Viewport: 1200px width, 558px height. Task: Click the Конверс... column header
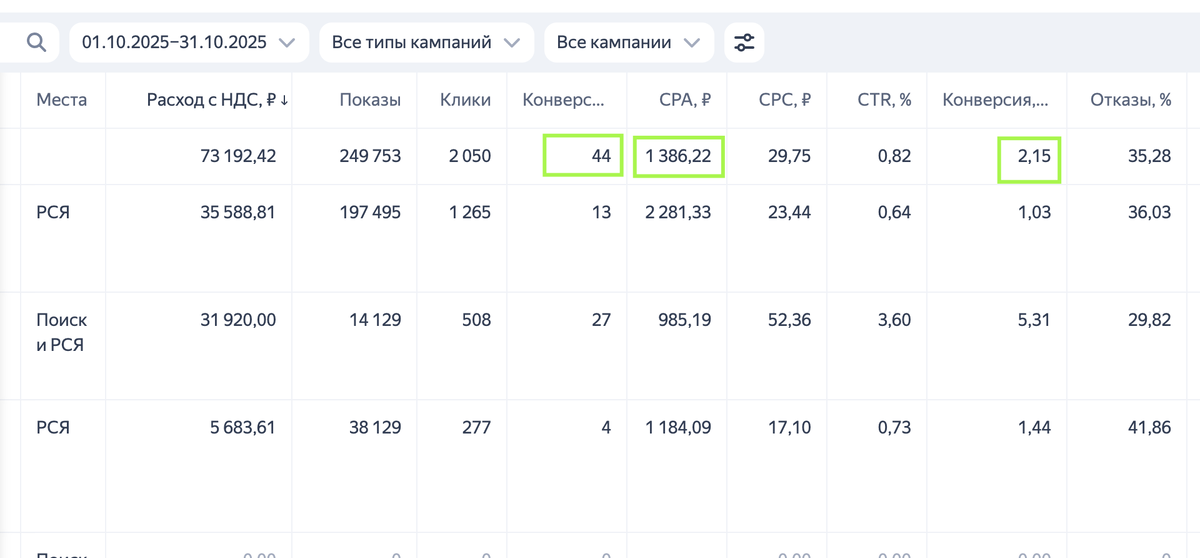tap(563, 100)
